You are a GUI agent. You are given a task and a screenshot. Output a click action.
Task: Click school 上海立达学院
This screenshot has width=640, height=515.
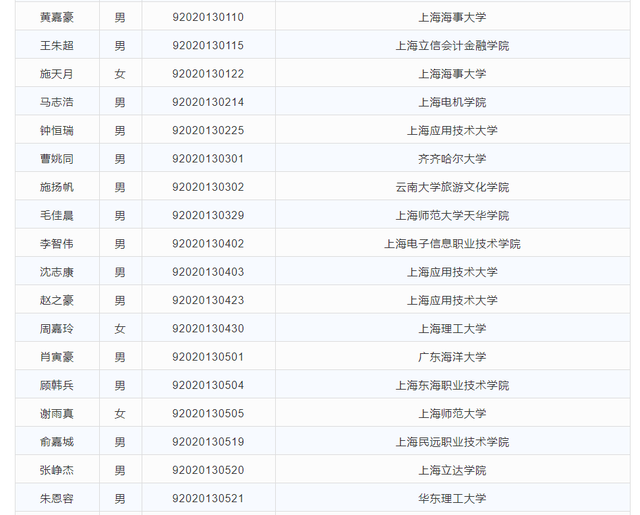(x=452, y=470)
